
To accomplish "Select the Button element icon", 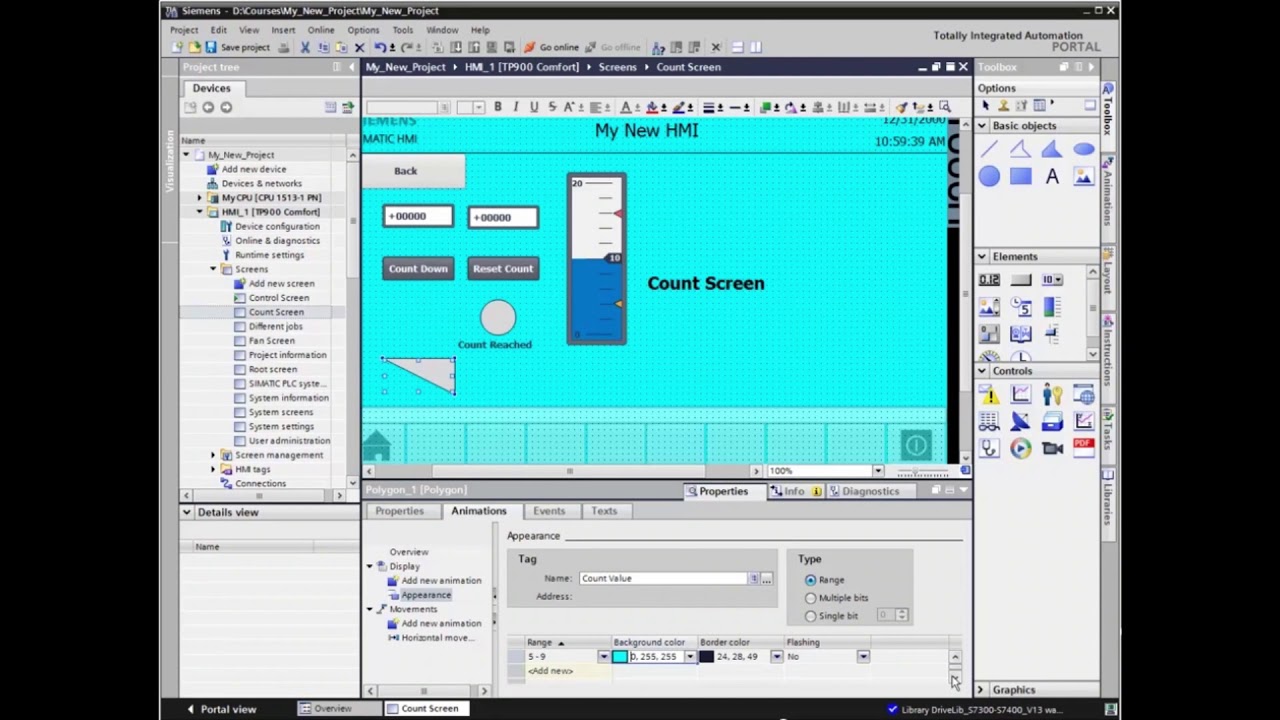I will [1020, 280].
